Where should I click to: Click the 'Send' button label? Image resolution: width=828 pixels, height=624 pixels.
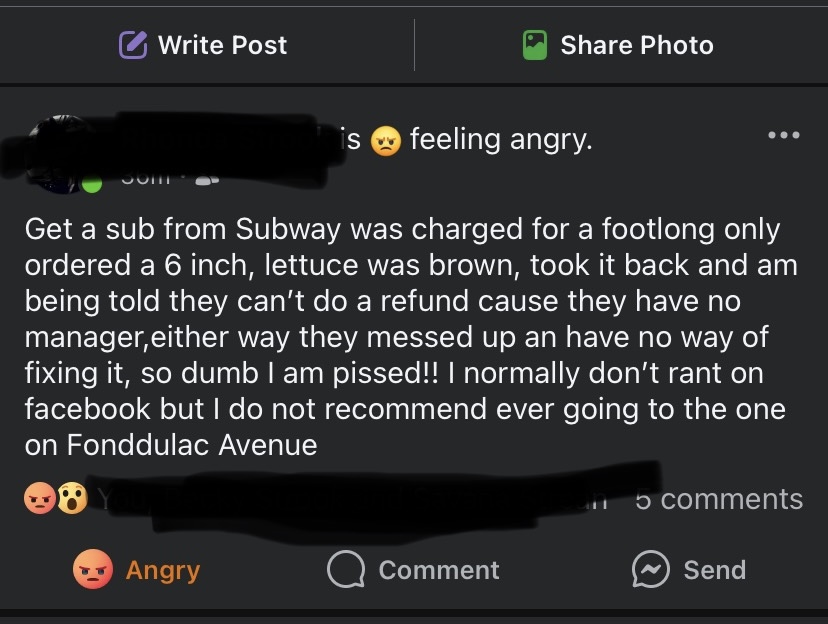pyautogui.click(x=714, y=570)
